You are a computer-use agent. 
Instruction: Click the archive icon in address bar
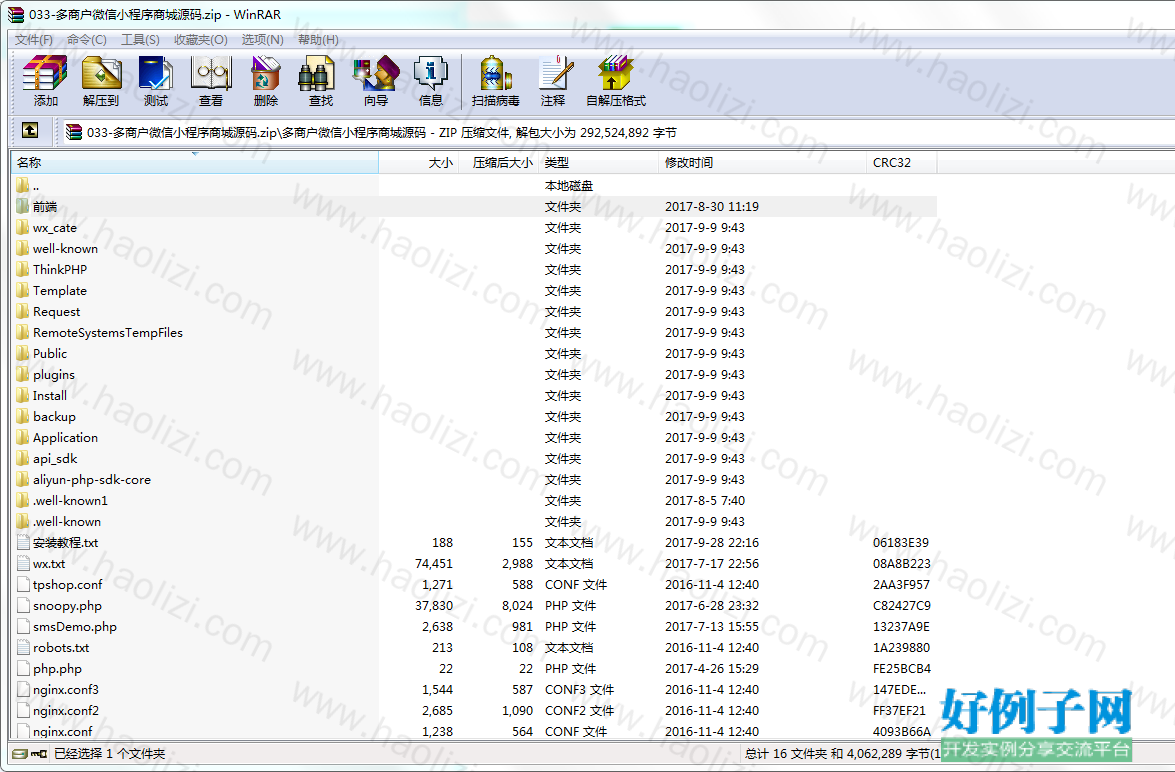[73, 133]
